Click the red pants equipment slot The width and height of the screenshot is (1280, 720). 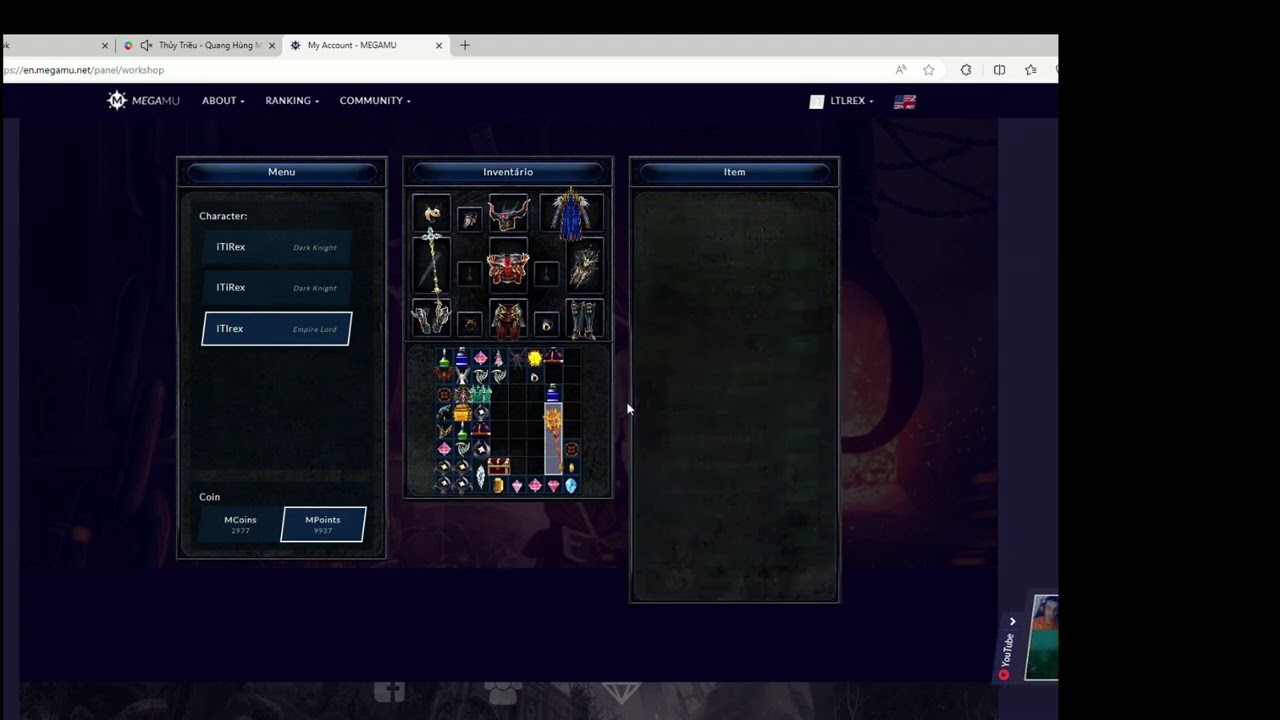(508, 318)
